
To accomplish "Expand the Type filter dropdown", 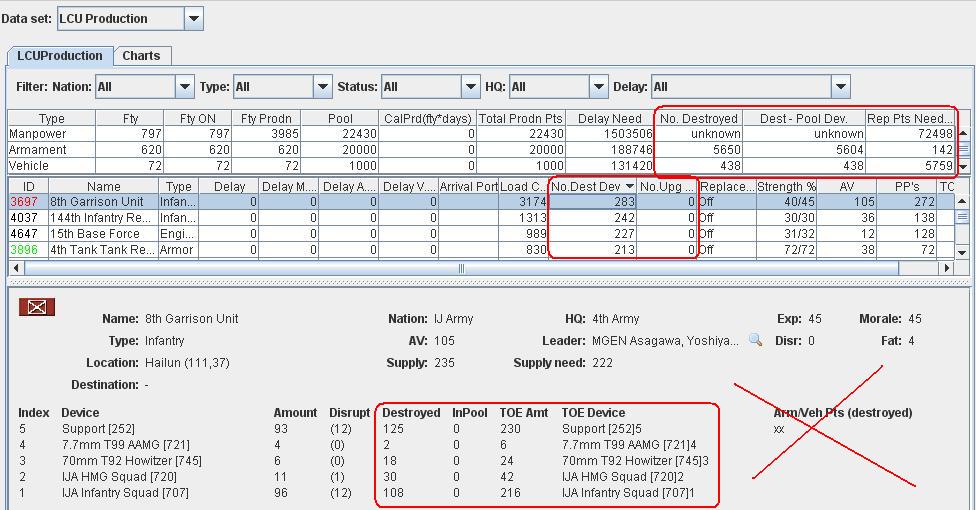I will click(322, 87).
